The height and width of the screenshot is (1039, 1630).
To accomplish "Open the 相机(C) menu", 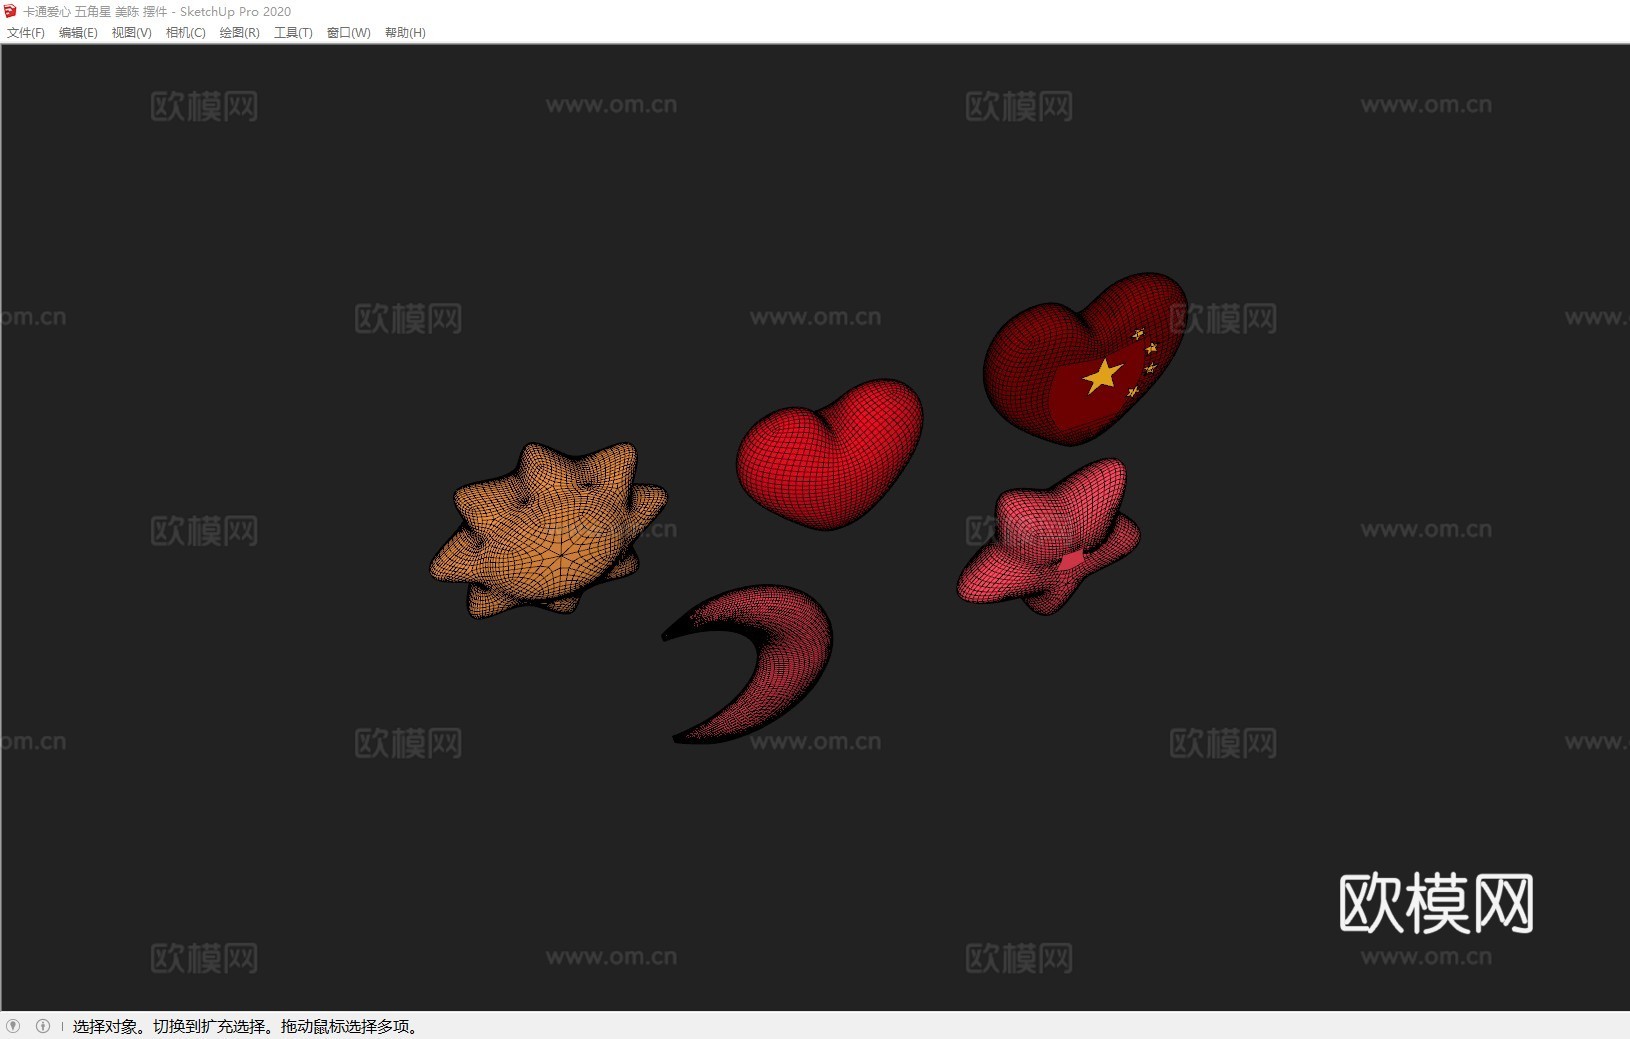I will pos(185,33).
